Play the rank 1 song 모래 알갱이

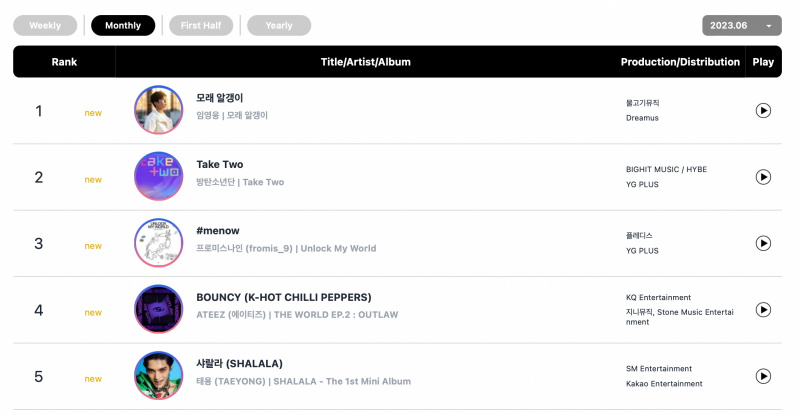click(x=763, y=110)
